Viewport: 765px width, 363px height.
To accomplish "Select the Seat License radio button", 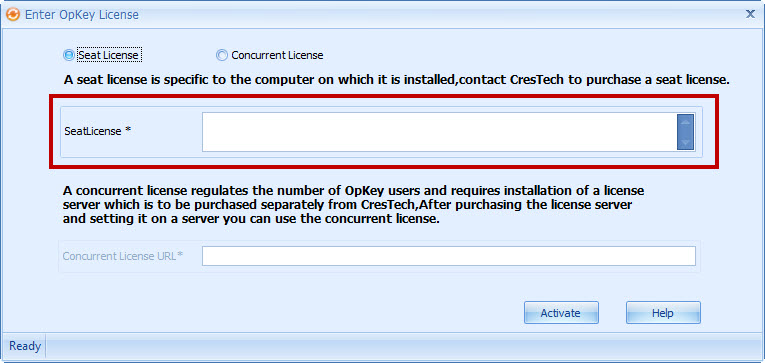I will point(69,55).
